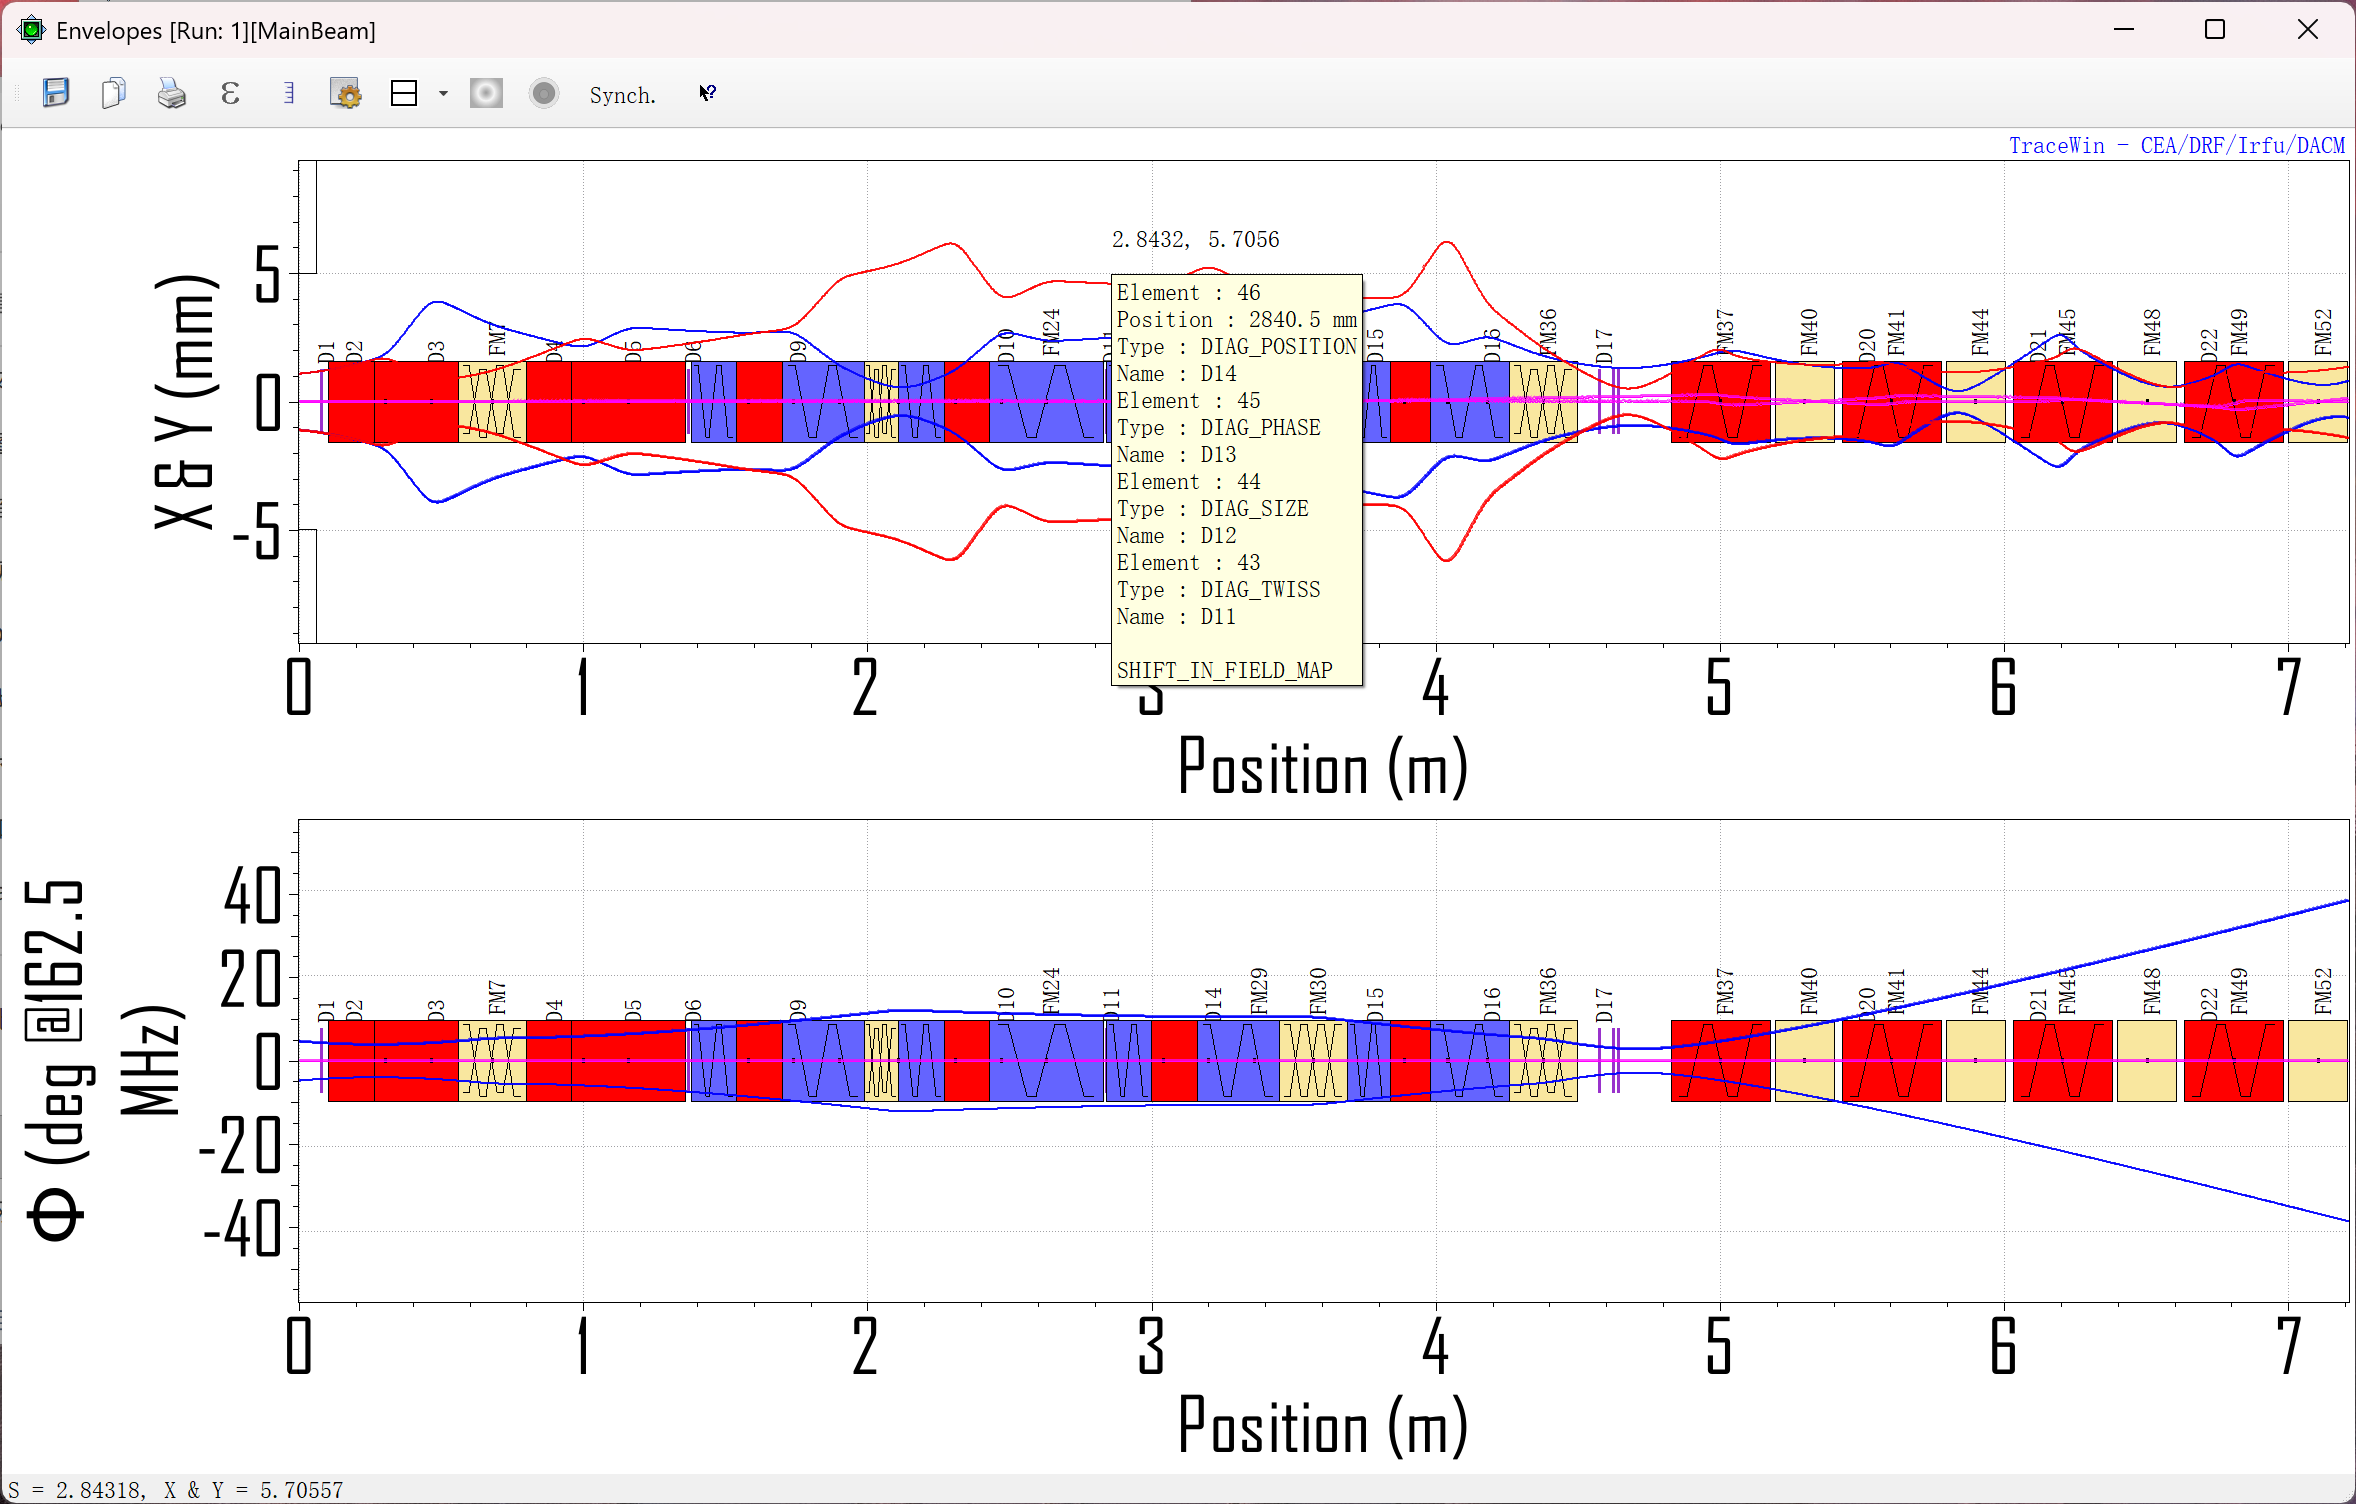Copy the plot to the clipboard
The width and height of the screenshot is (2356, 1504).
114,94
